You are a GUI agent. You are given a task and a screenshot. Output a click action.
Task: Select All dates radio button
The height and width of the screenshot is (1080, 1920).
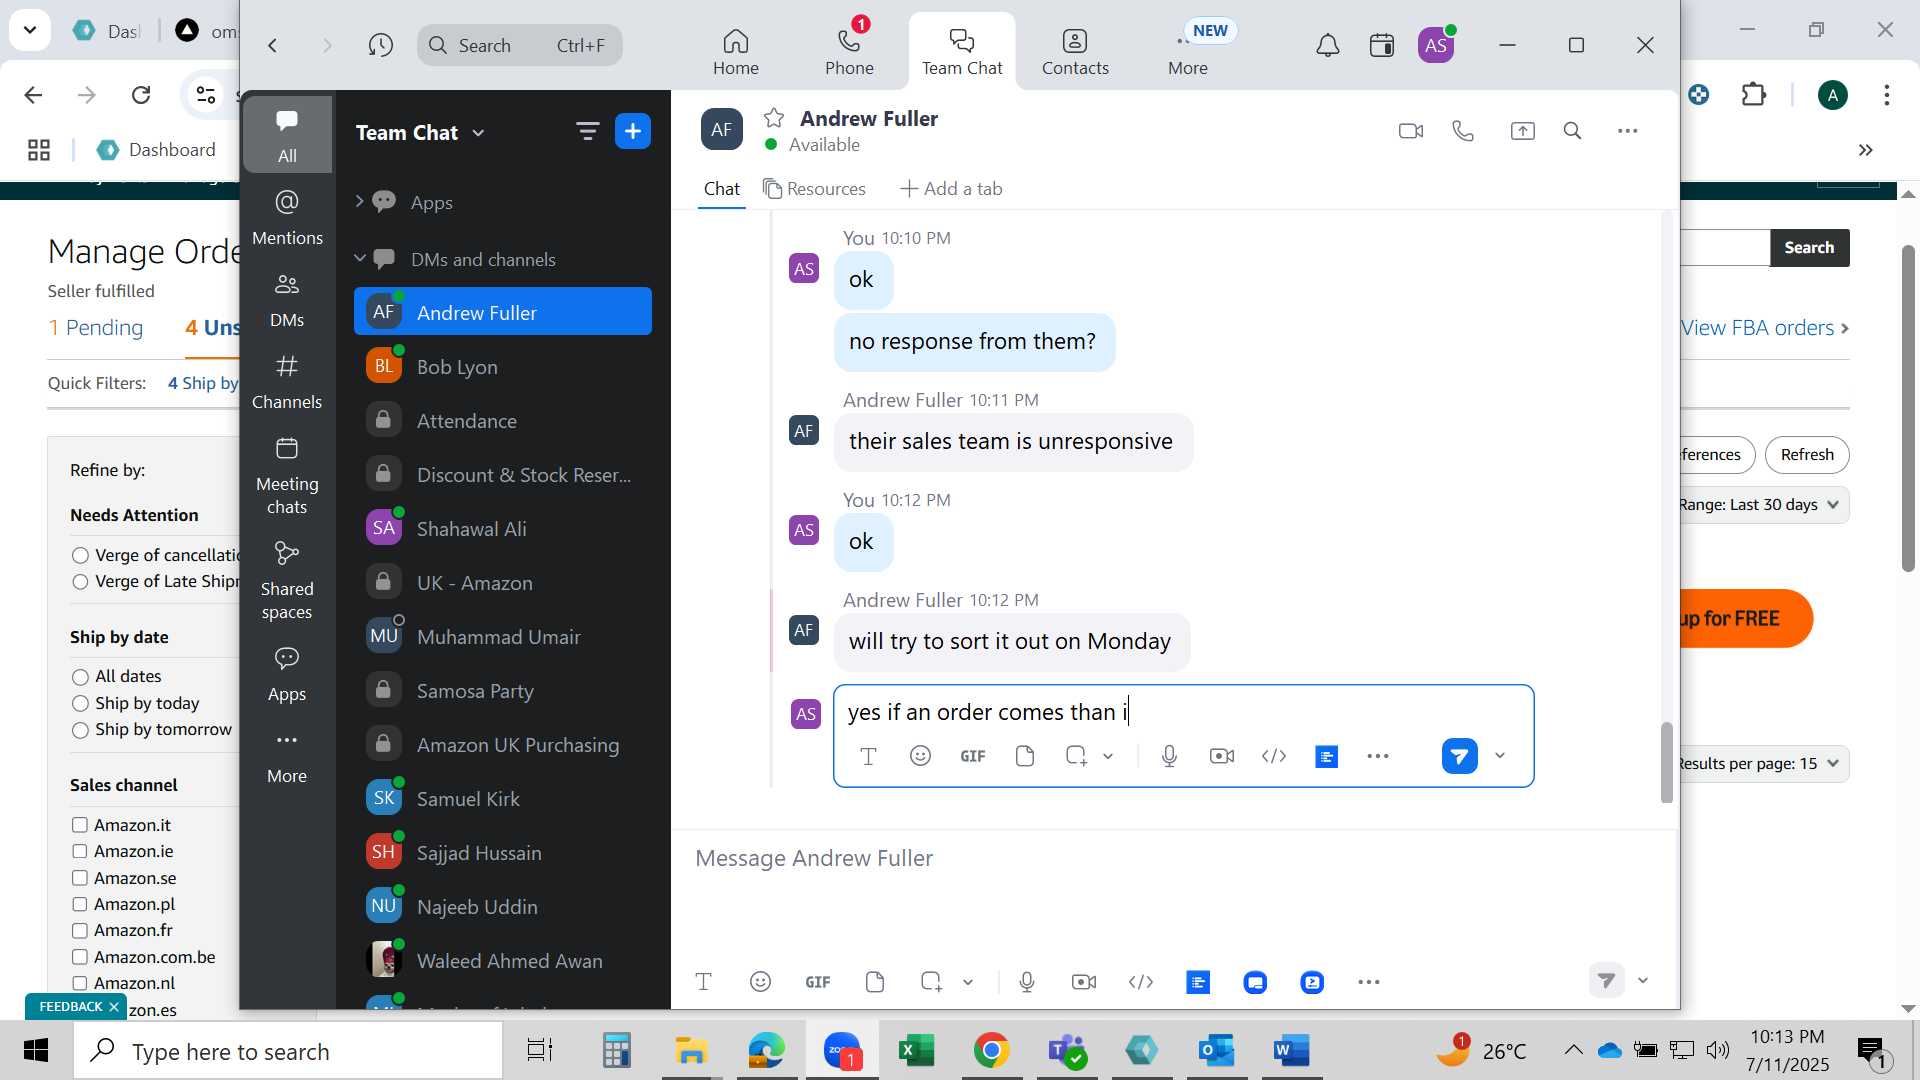click(80, 676)
